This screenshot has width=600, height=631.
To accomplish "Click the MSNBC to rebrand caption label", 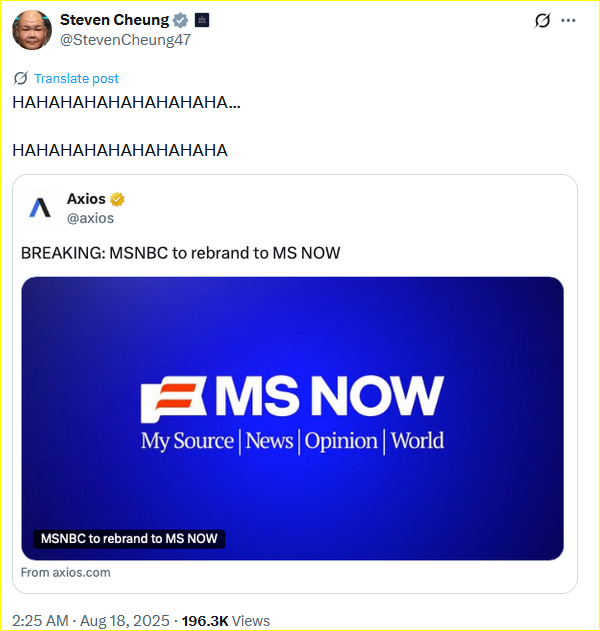I will click(129, 538).
